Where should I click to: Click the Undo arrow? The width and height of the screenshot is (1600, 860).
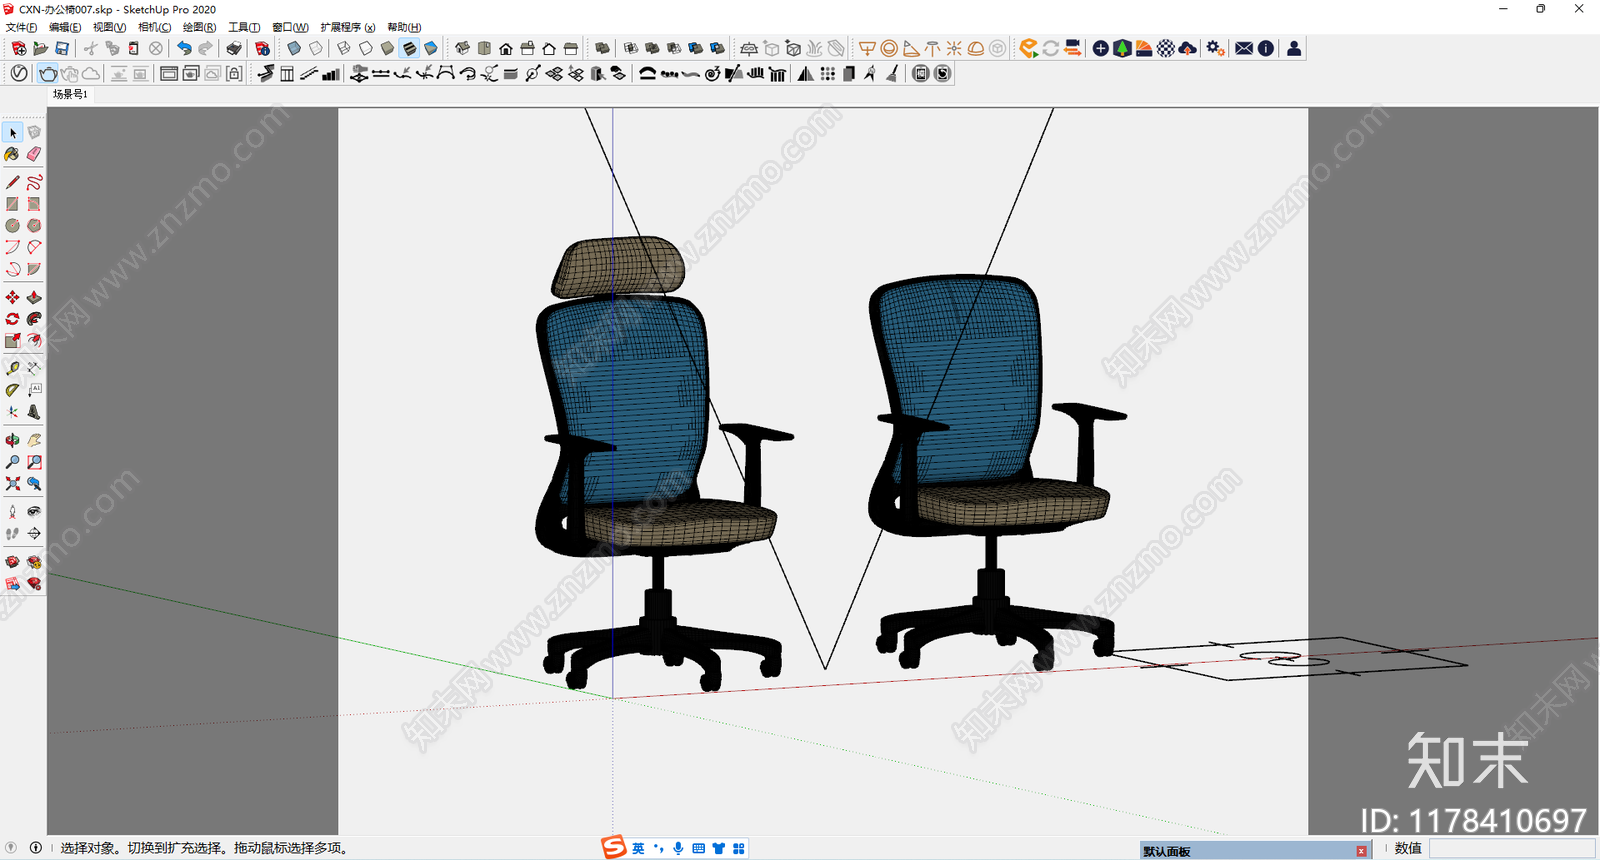[x=184, y=48]
